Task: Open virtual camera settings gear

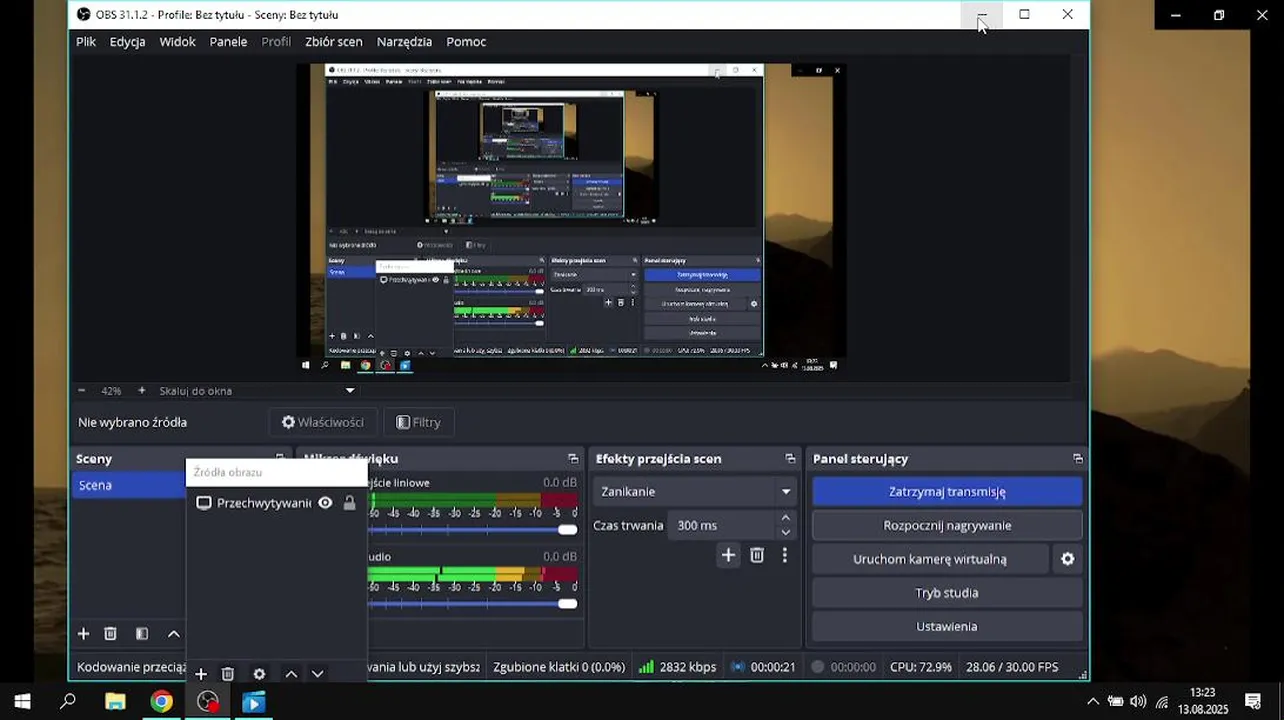Action: (1067, 559)
